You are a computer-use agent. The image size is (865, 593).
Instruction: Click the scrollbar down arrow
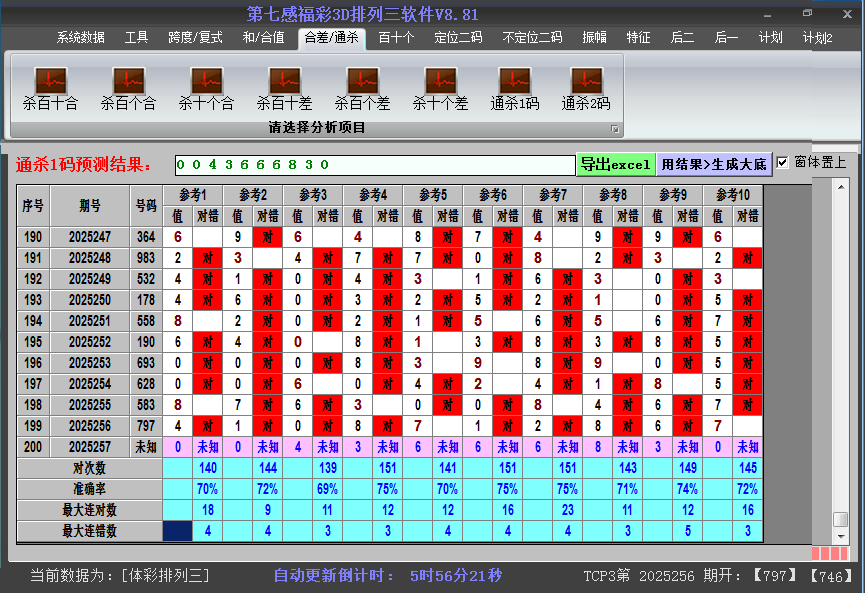(x=841, y=536)
